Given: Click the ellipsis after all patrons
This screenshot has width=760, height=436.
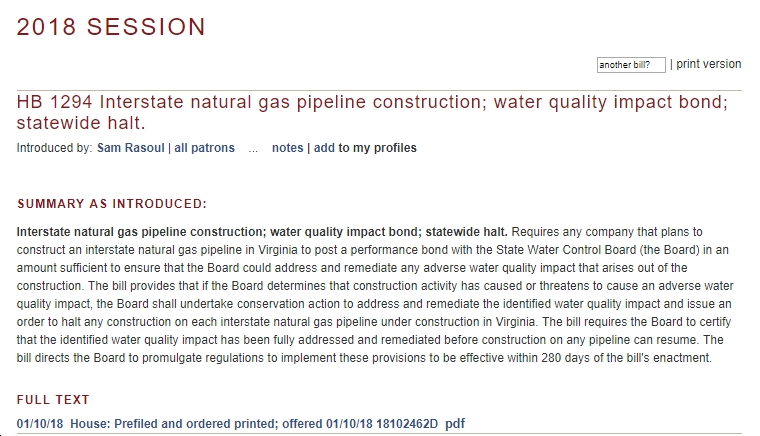Looking at the screenshot, I should pos(253,149).
